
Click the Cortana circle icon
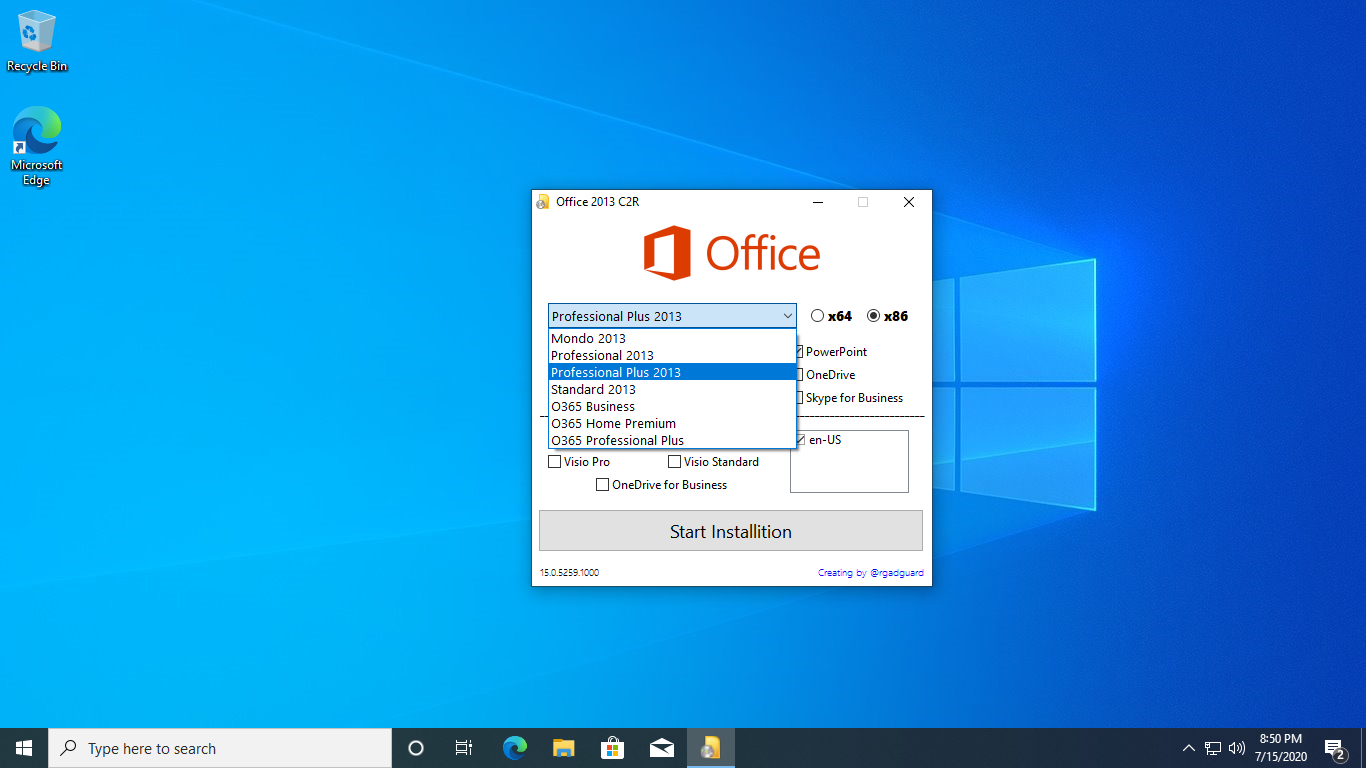tap(416, 748)
